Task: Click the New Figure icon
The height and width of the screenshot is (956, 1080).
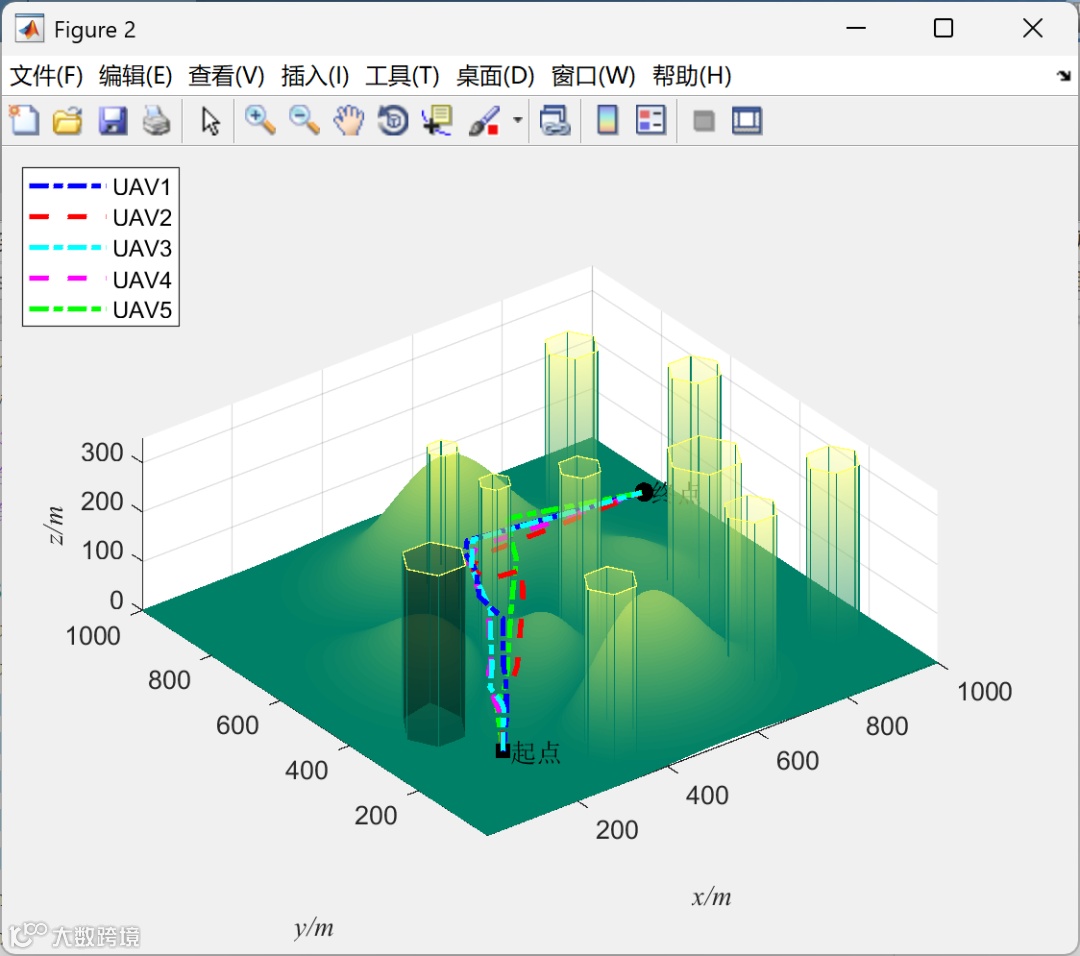Action: 23,121
